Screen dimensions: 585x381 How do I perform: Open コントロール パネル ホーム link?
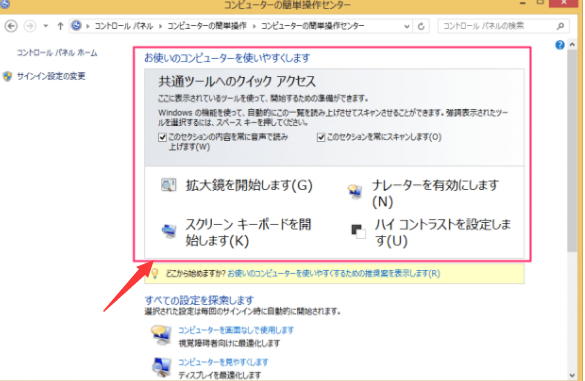57,53
